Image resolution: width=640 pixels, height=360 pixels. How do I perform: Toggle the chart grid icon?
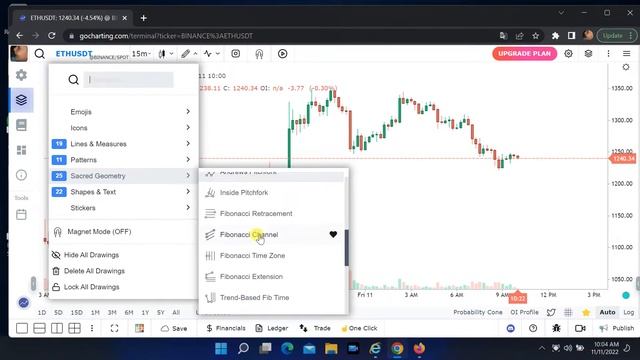tap(568, 312)
